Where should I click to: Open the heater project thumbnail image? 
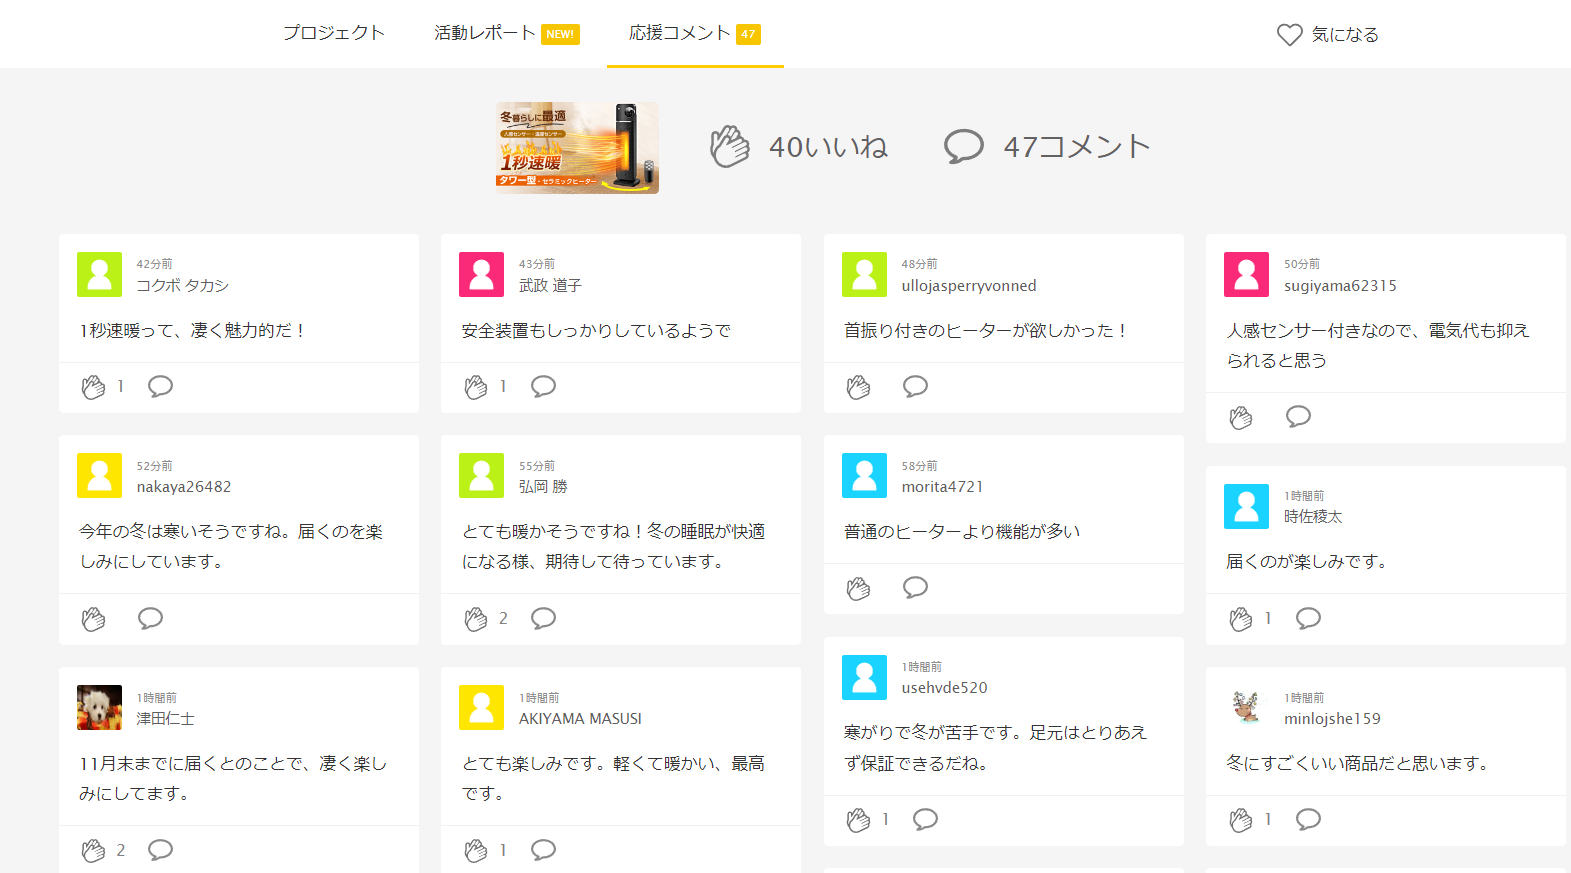click(x=577, y=148)
